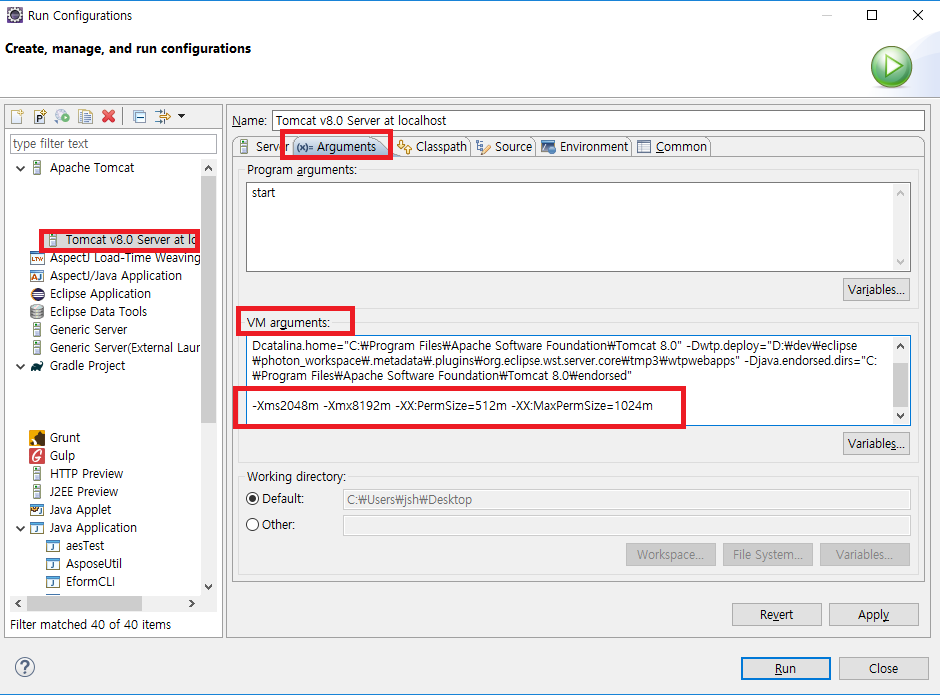Screen dimensions: 940x695
Task: Click tree horizontal scroll right arrow
Action: point(192,603)
